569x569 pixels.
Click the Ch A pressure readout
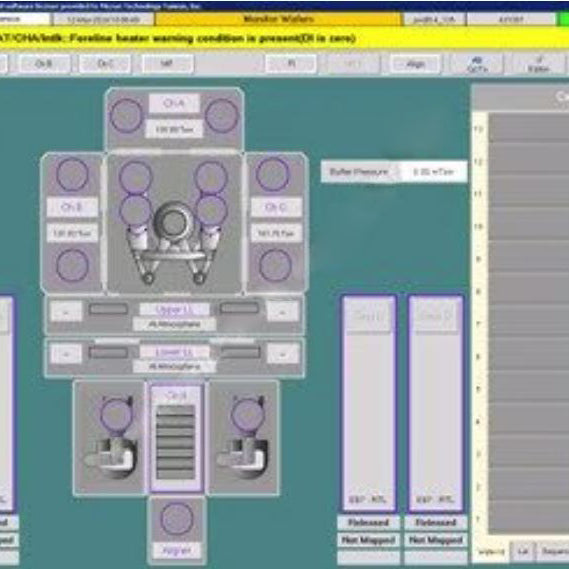point(174,129)
